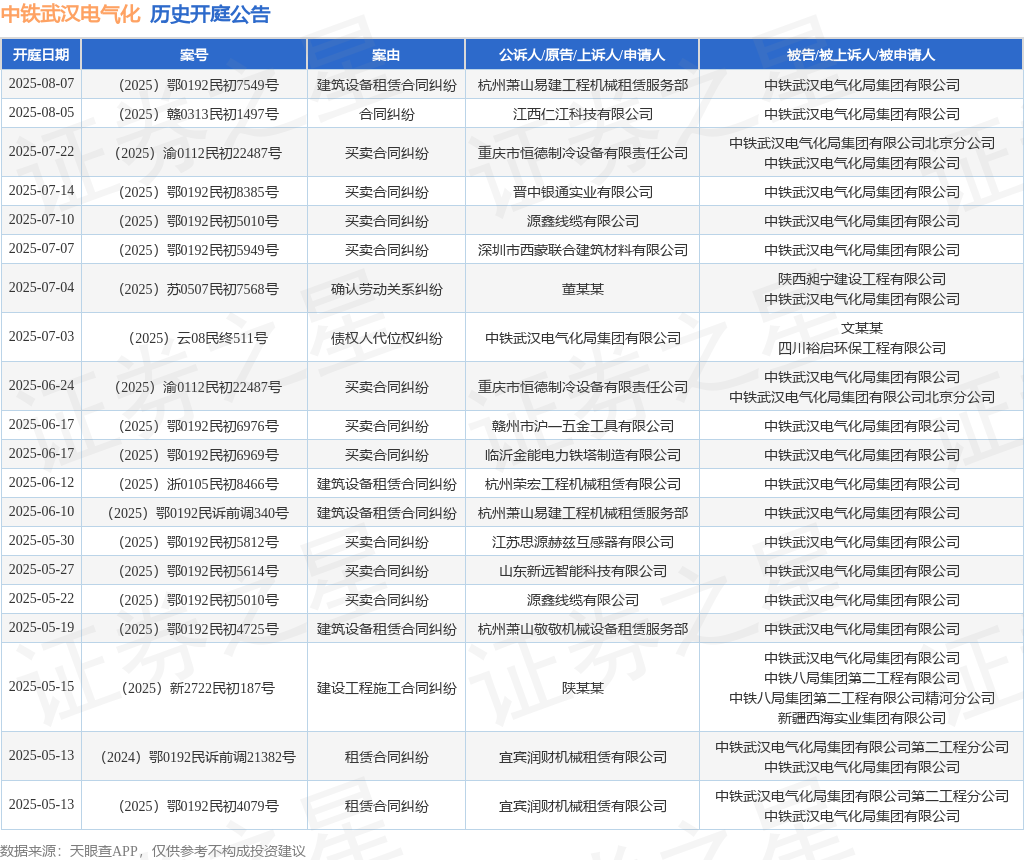Select date cell 2025-08-05
Image resolution: width=1024 pixels, height=860 pixels.
click(x=41, y=112)
